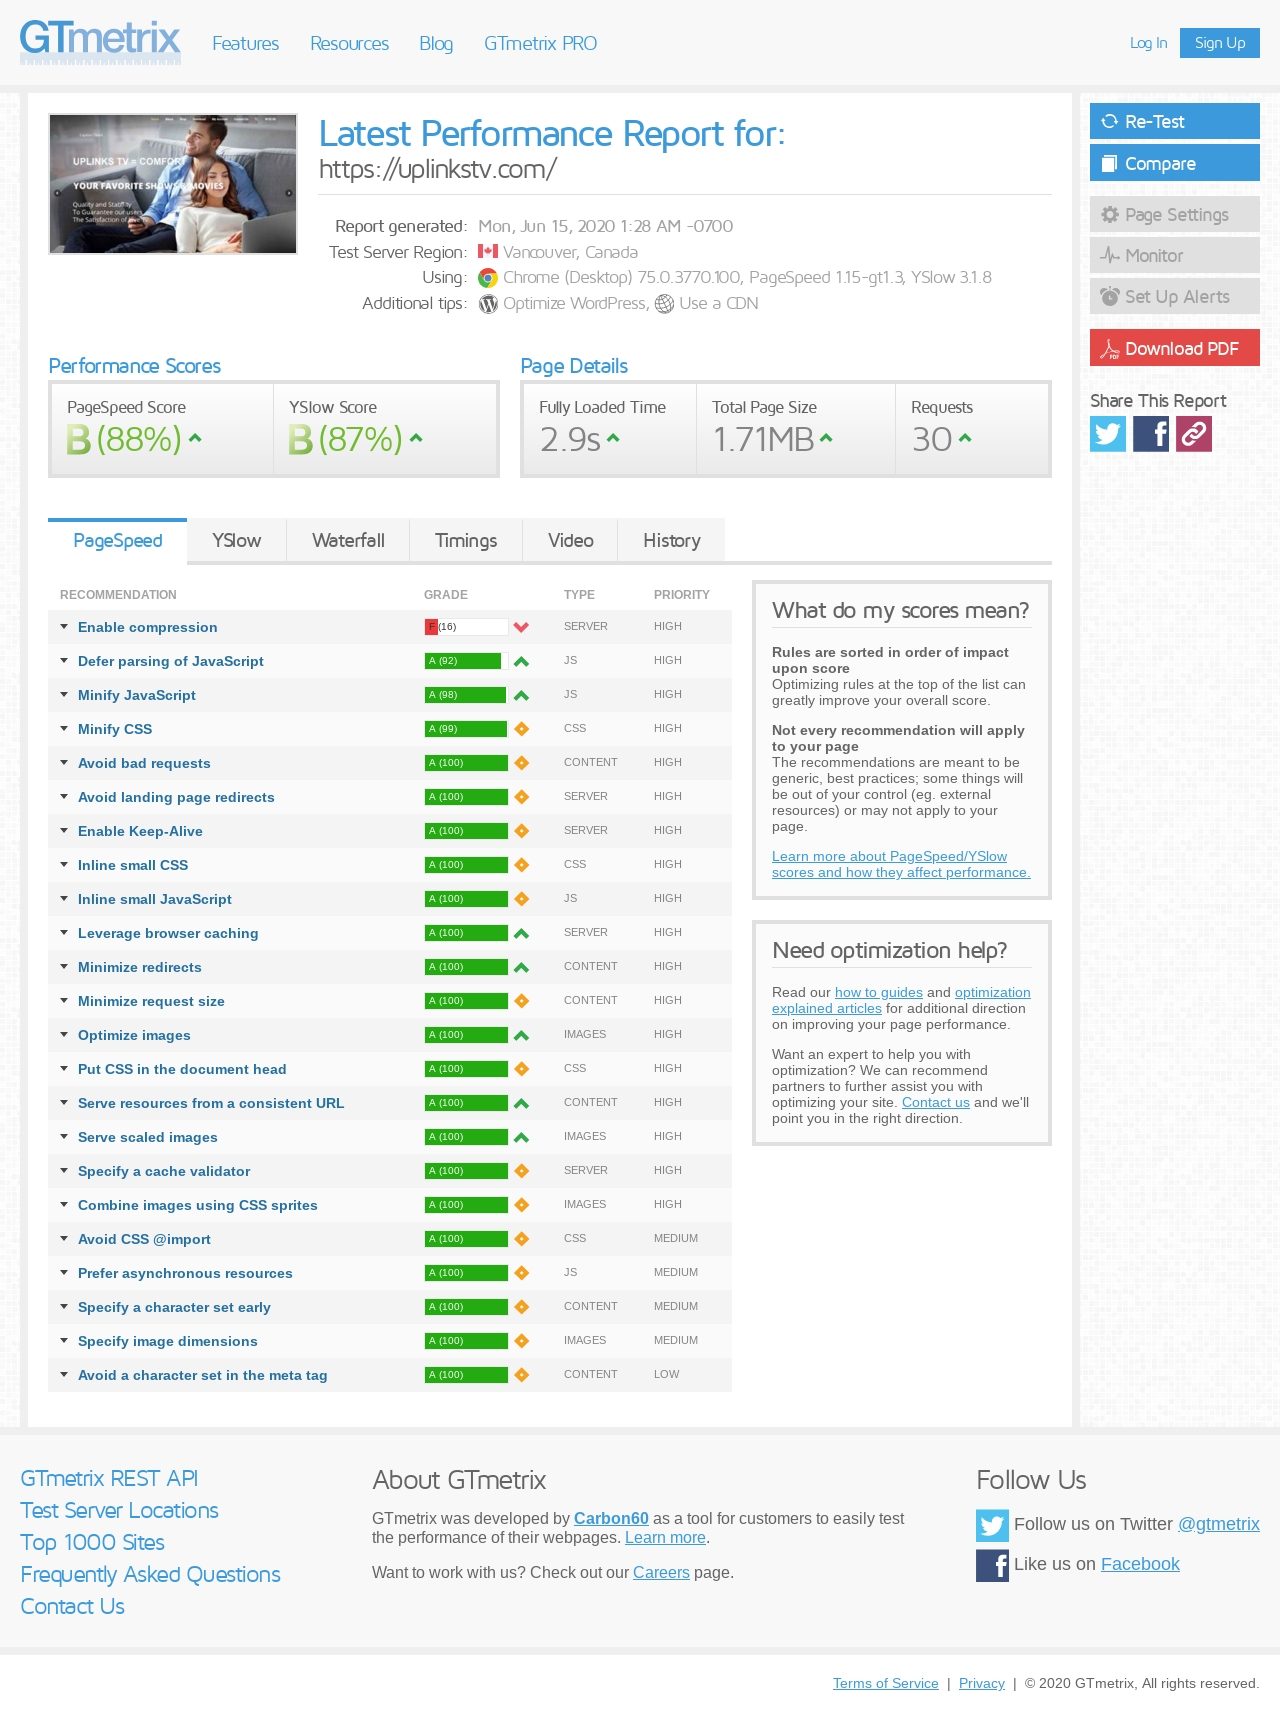This screenshot has width=1280, height=1711.
Task: Open the Waterfall tab
Action: (348, 541)
